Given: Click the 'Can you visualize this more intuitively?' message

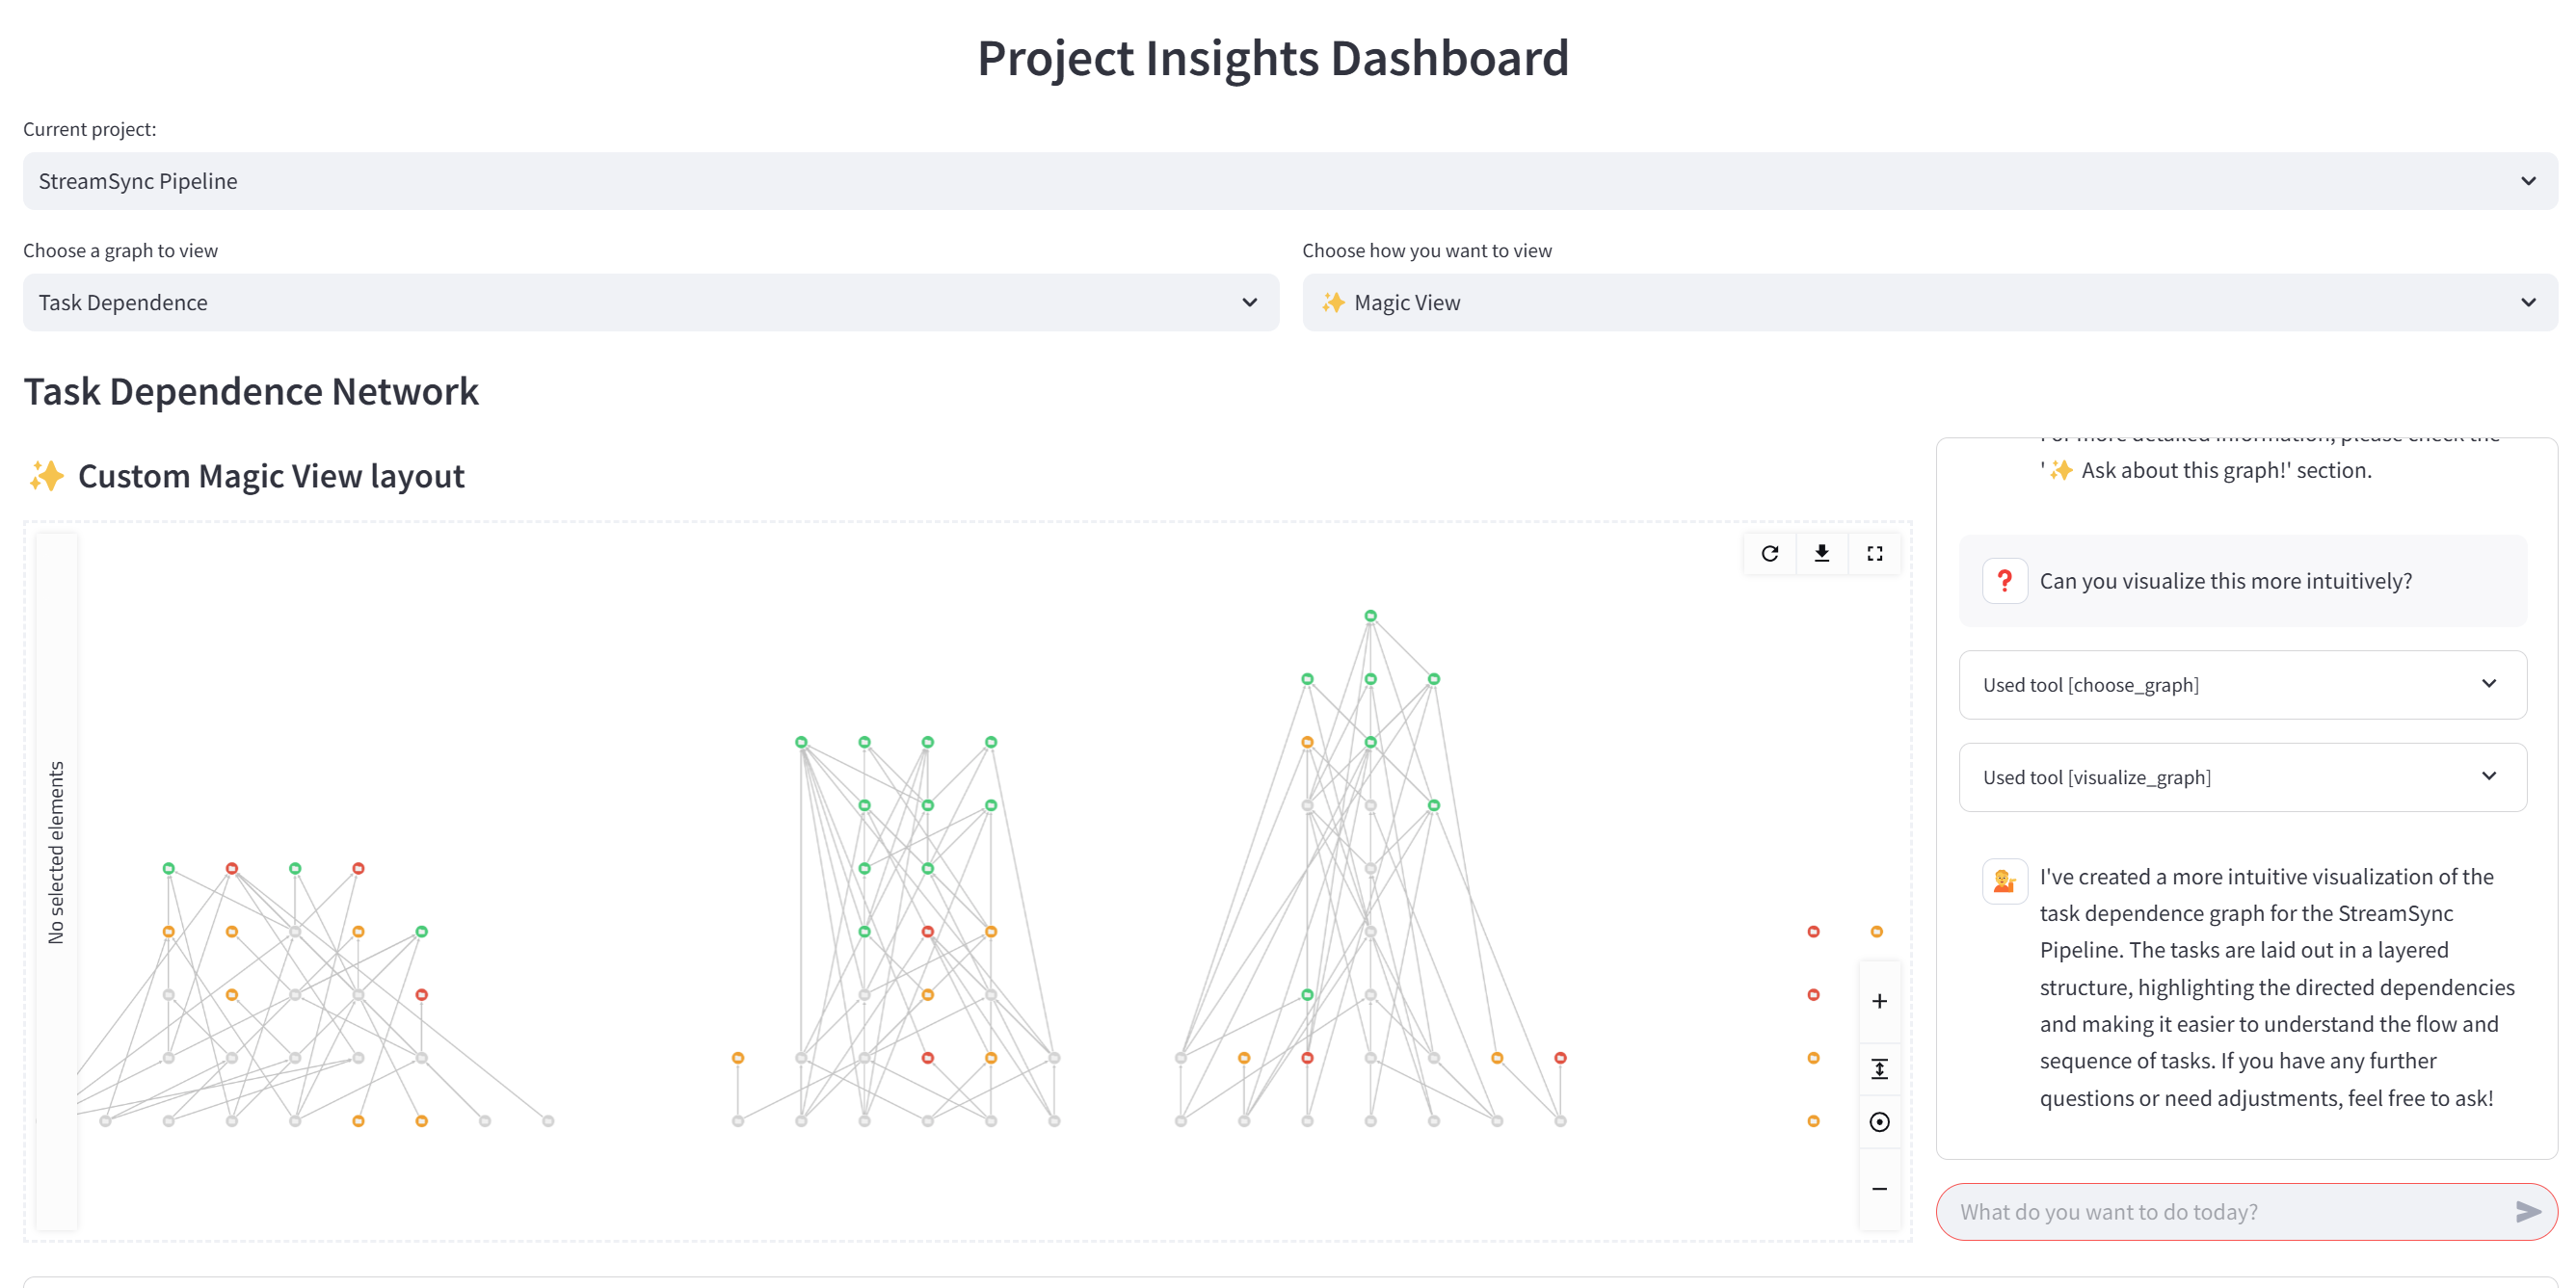Looking at the screenshot, I should pyautogui.click(x=2225, y=581).
